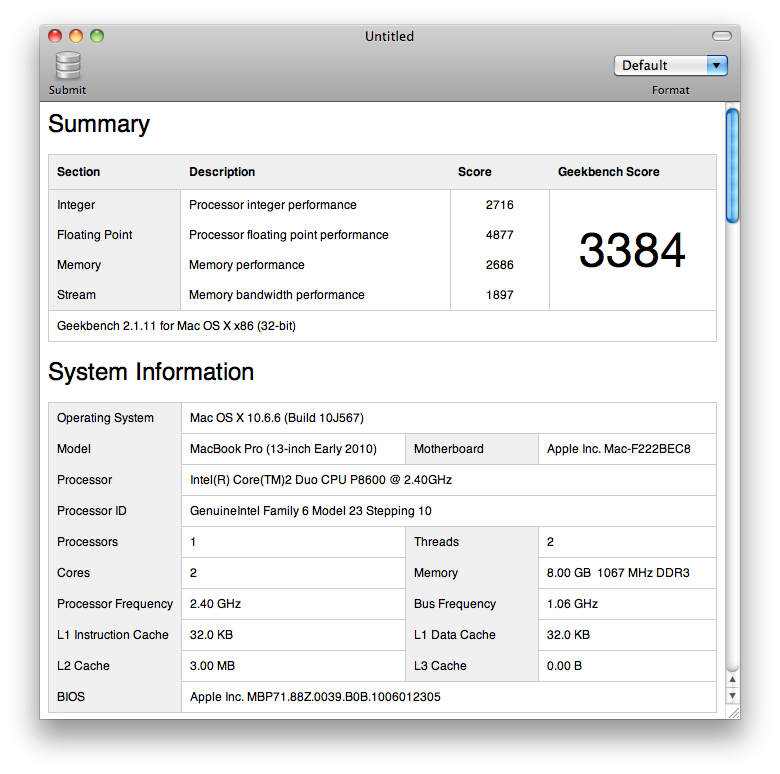Click the Memory performance description

[x=246, y=265]
